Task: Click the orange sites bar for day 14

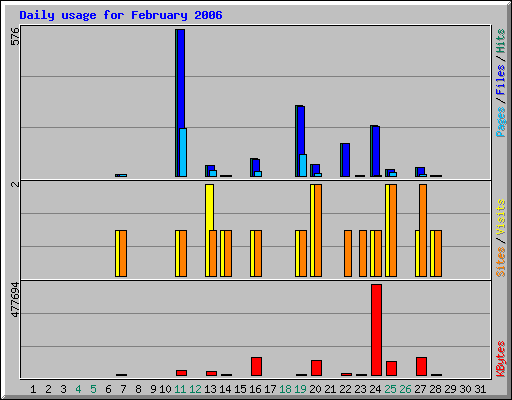Action: (228, 253)
